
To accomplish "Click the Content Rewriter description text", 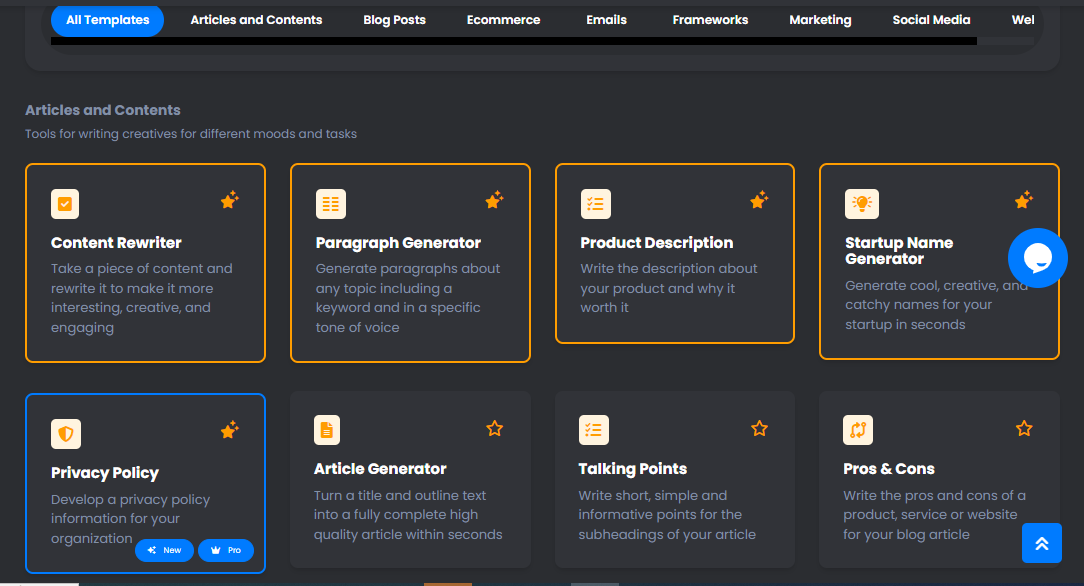I will (x=142, y=298).
